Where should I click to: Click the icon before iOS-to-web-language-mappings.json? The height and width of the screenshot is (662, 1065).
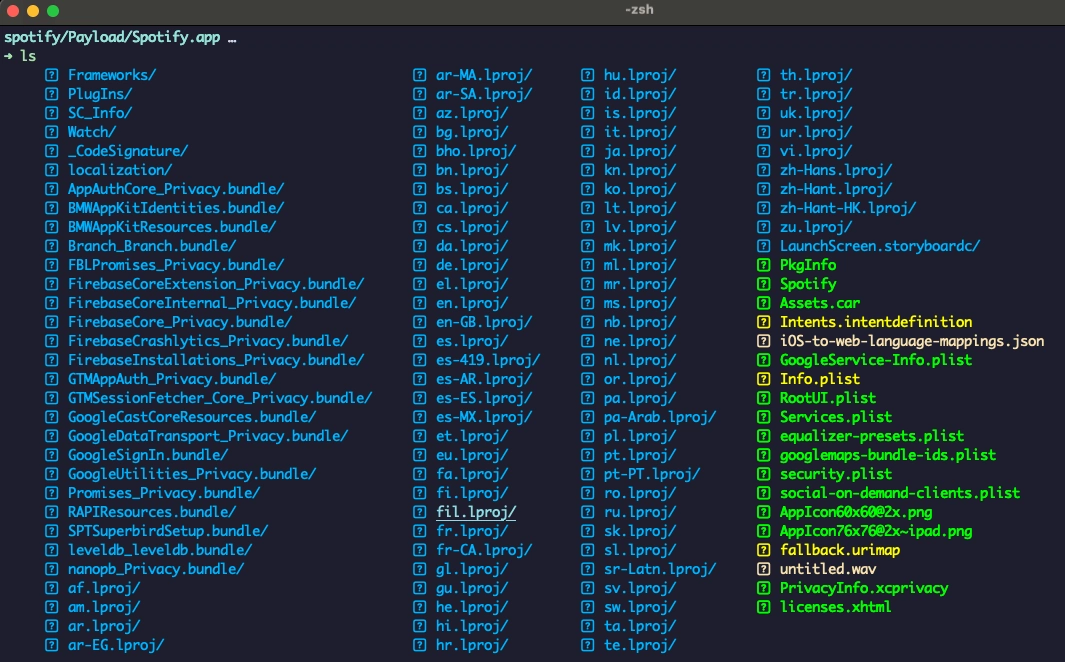coord(763,341)
